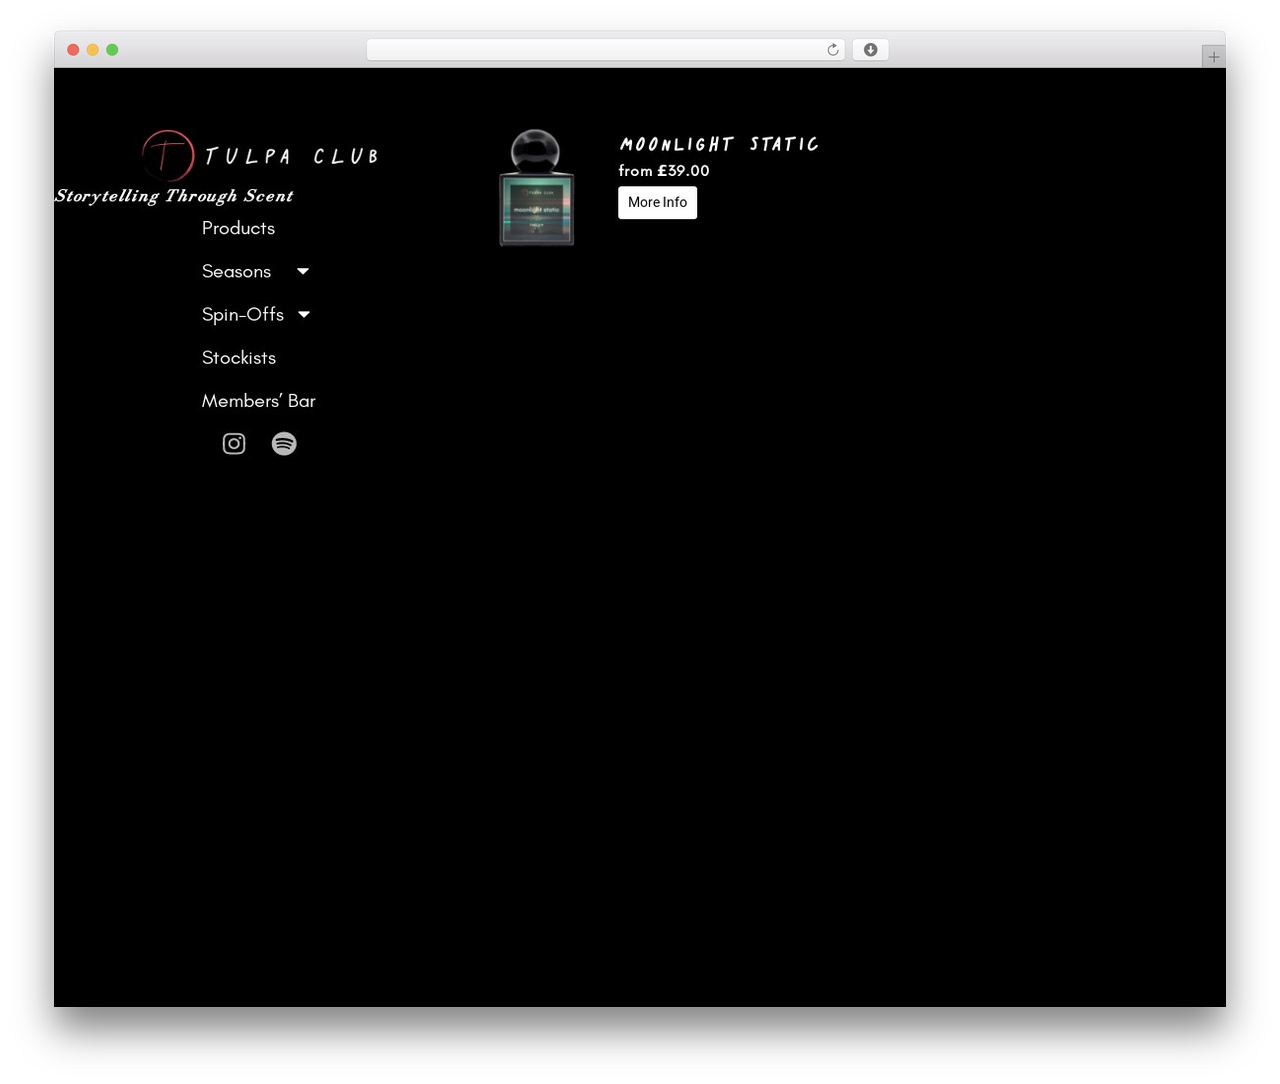The width and height of the screenshot is (1280, 1084).
Task: Open the Members' Bar page
Action: click(259, 400)
